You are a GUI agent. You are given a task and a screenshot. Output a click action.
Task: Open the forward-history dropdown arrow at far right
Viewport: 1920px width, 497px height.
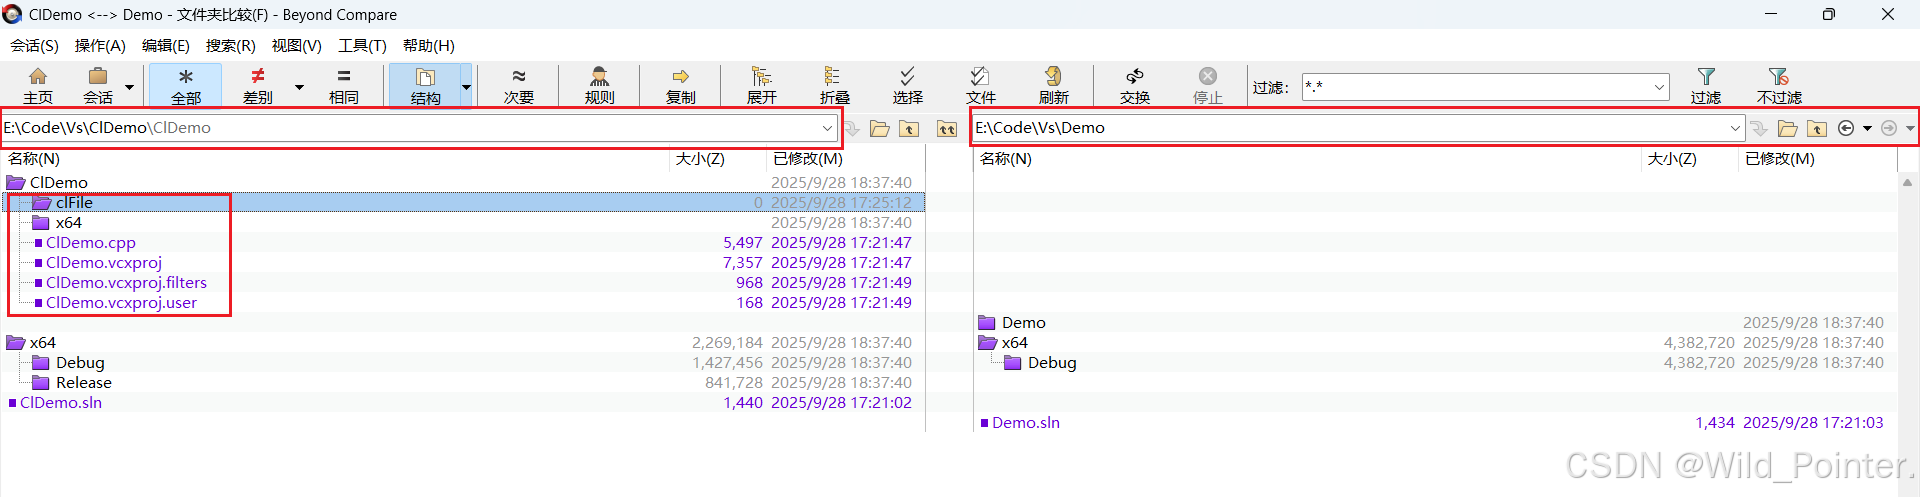(1910, 128)
